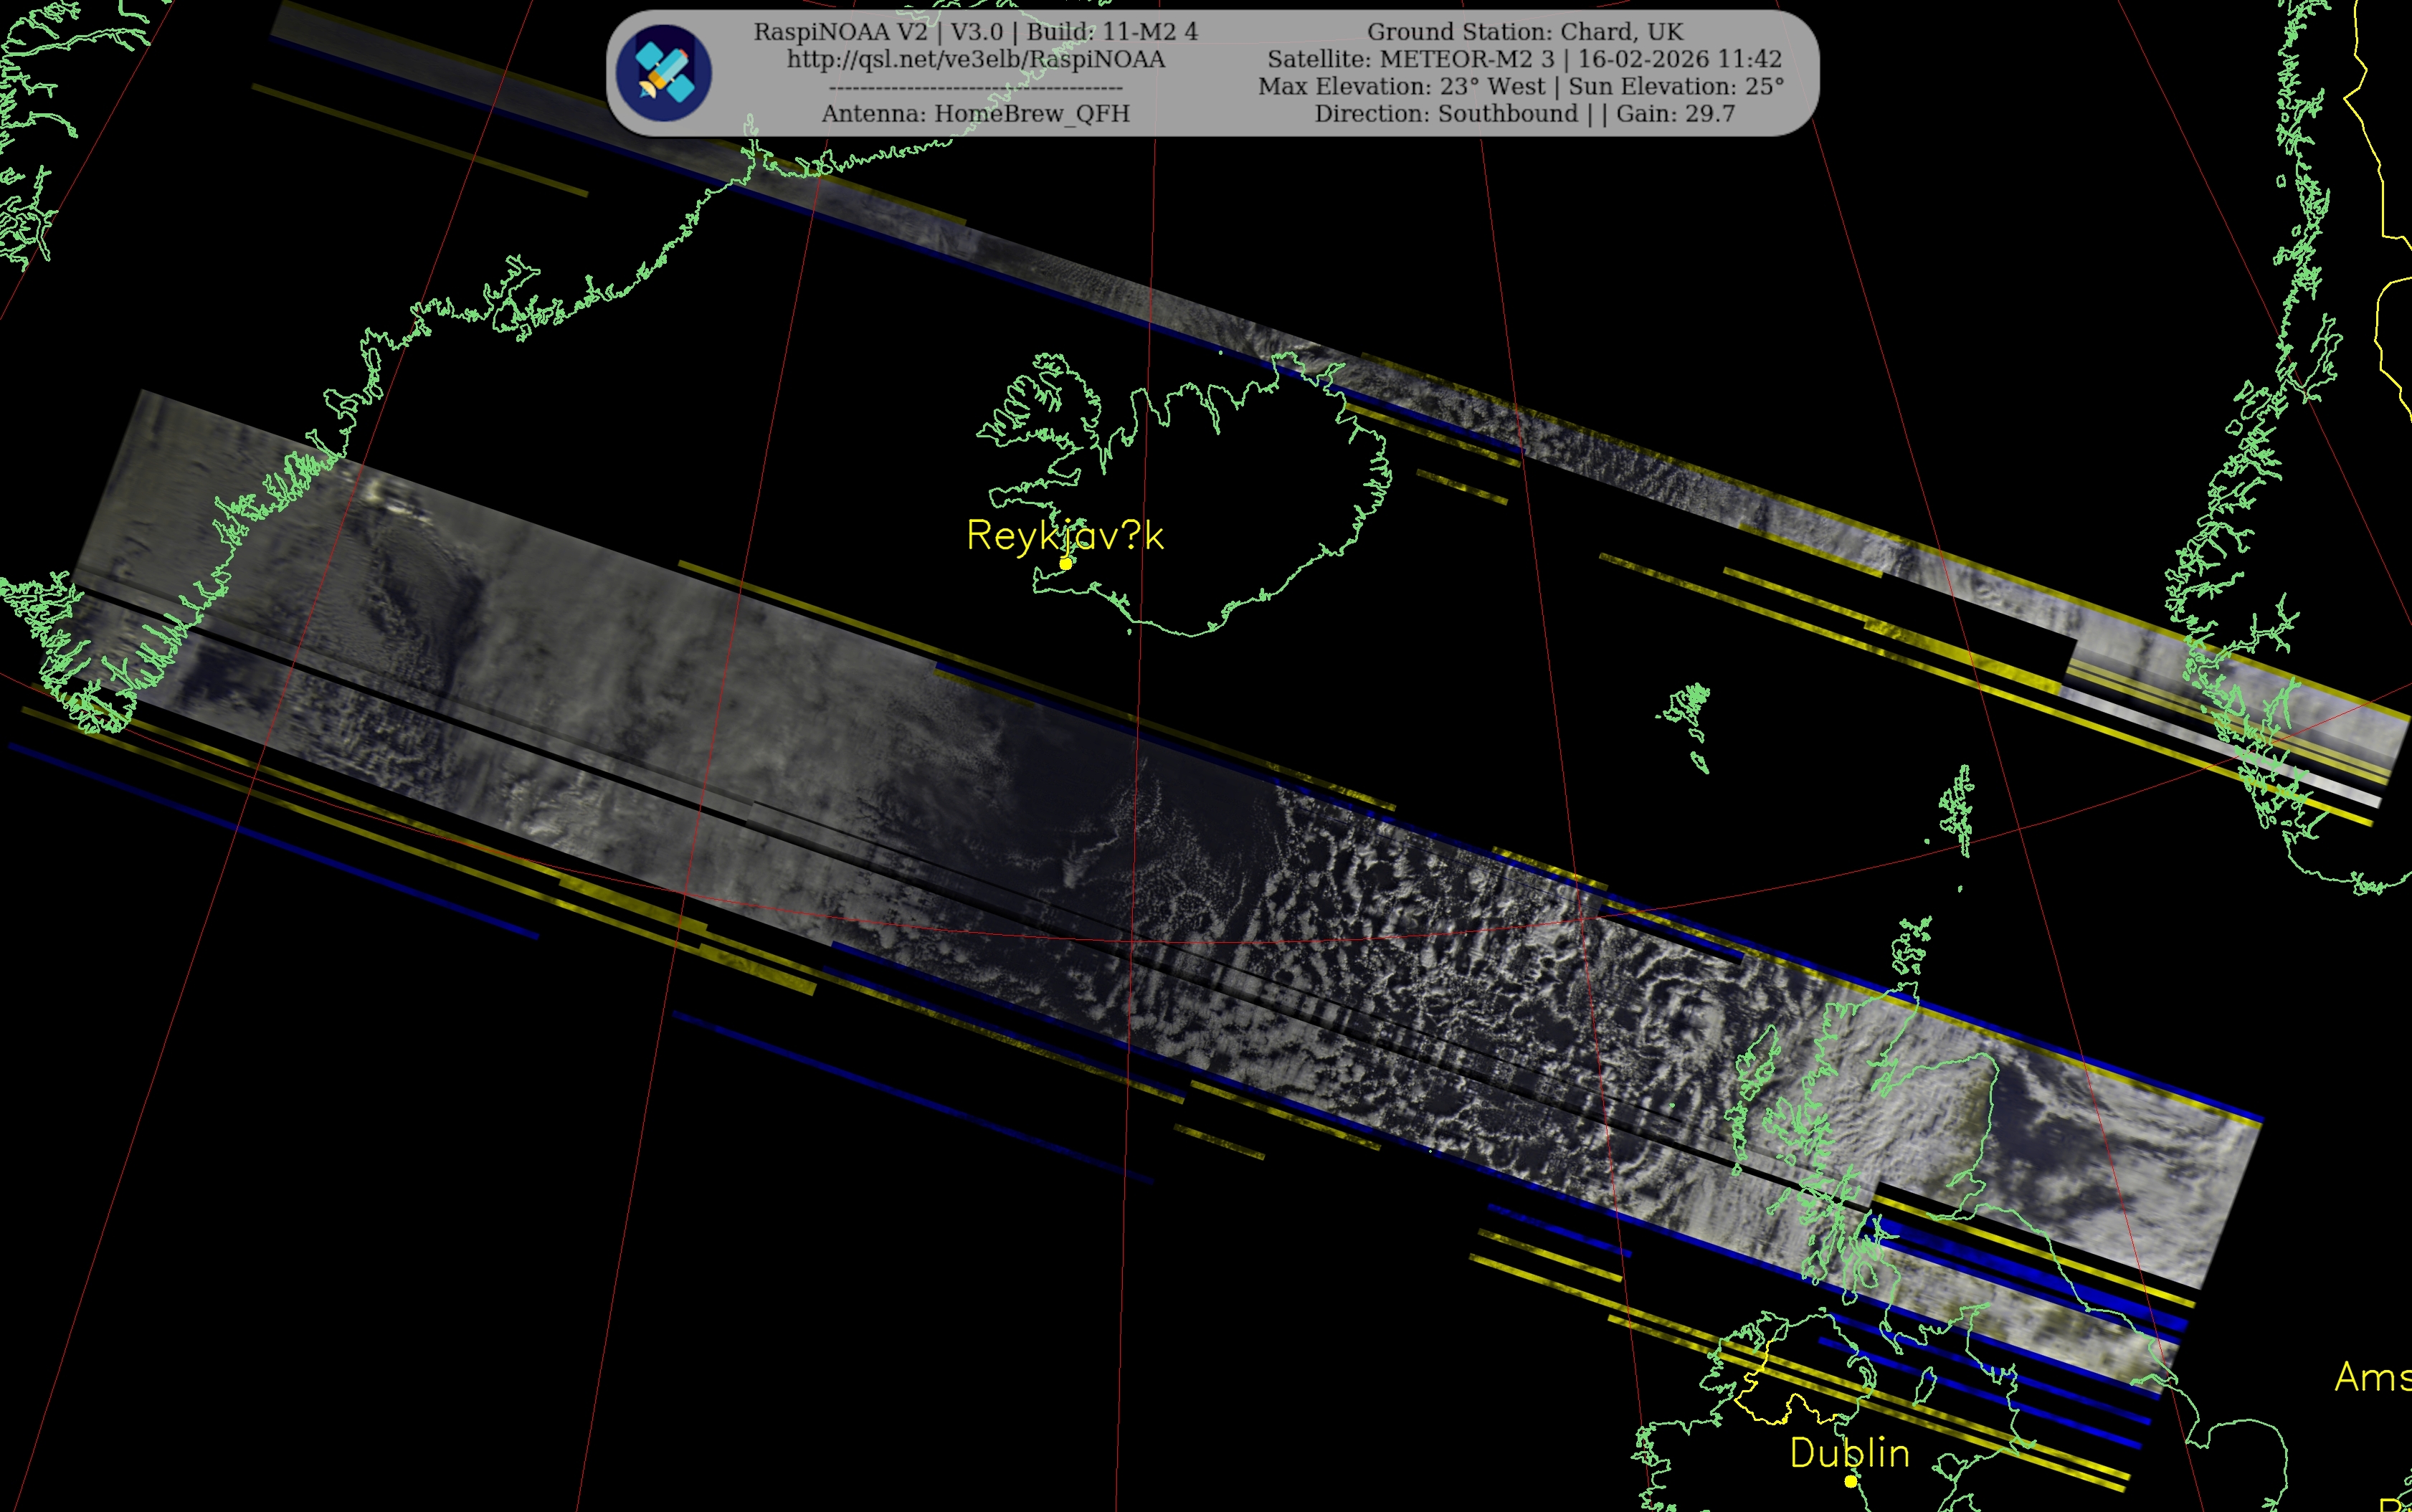Viewport: 2412px width, 1512px height.
Task: Click the Dublin map label
Action: [x=1849, y=1453]
